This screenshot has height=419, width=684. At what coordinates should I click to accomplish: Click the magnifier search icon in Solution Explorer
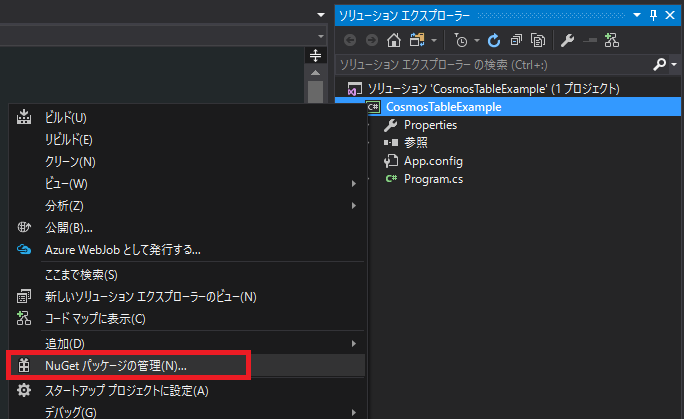pyautogui.click(x=659, y=65)
